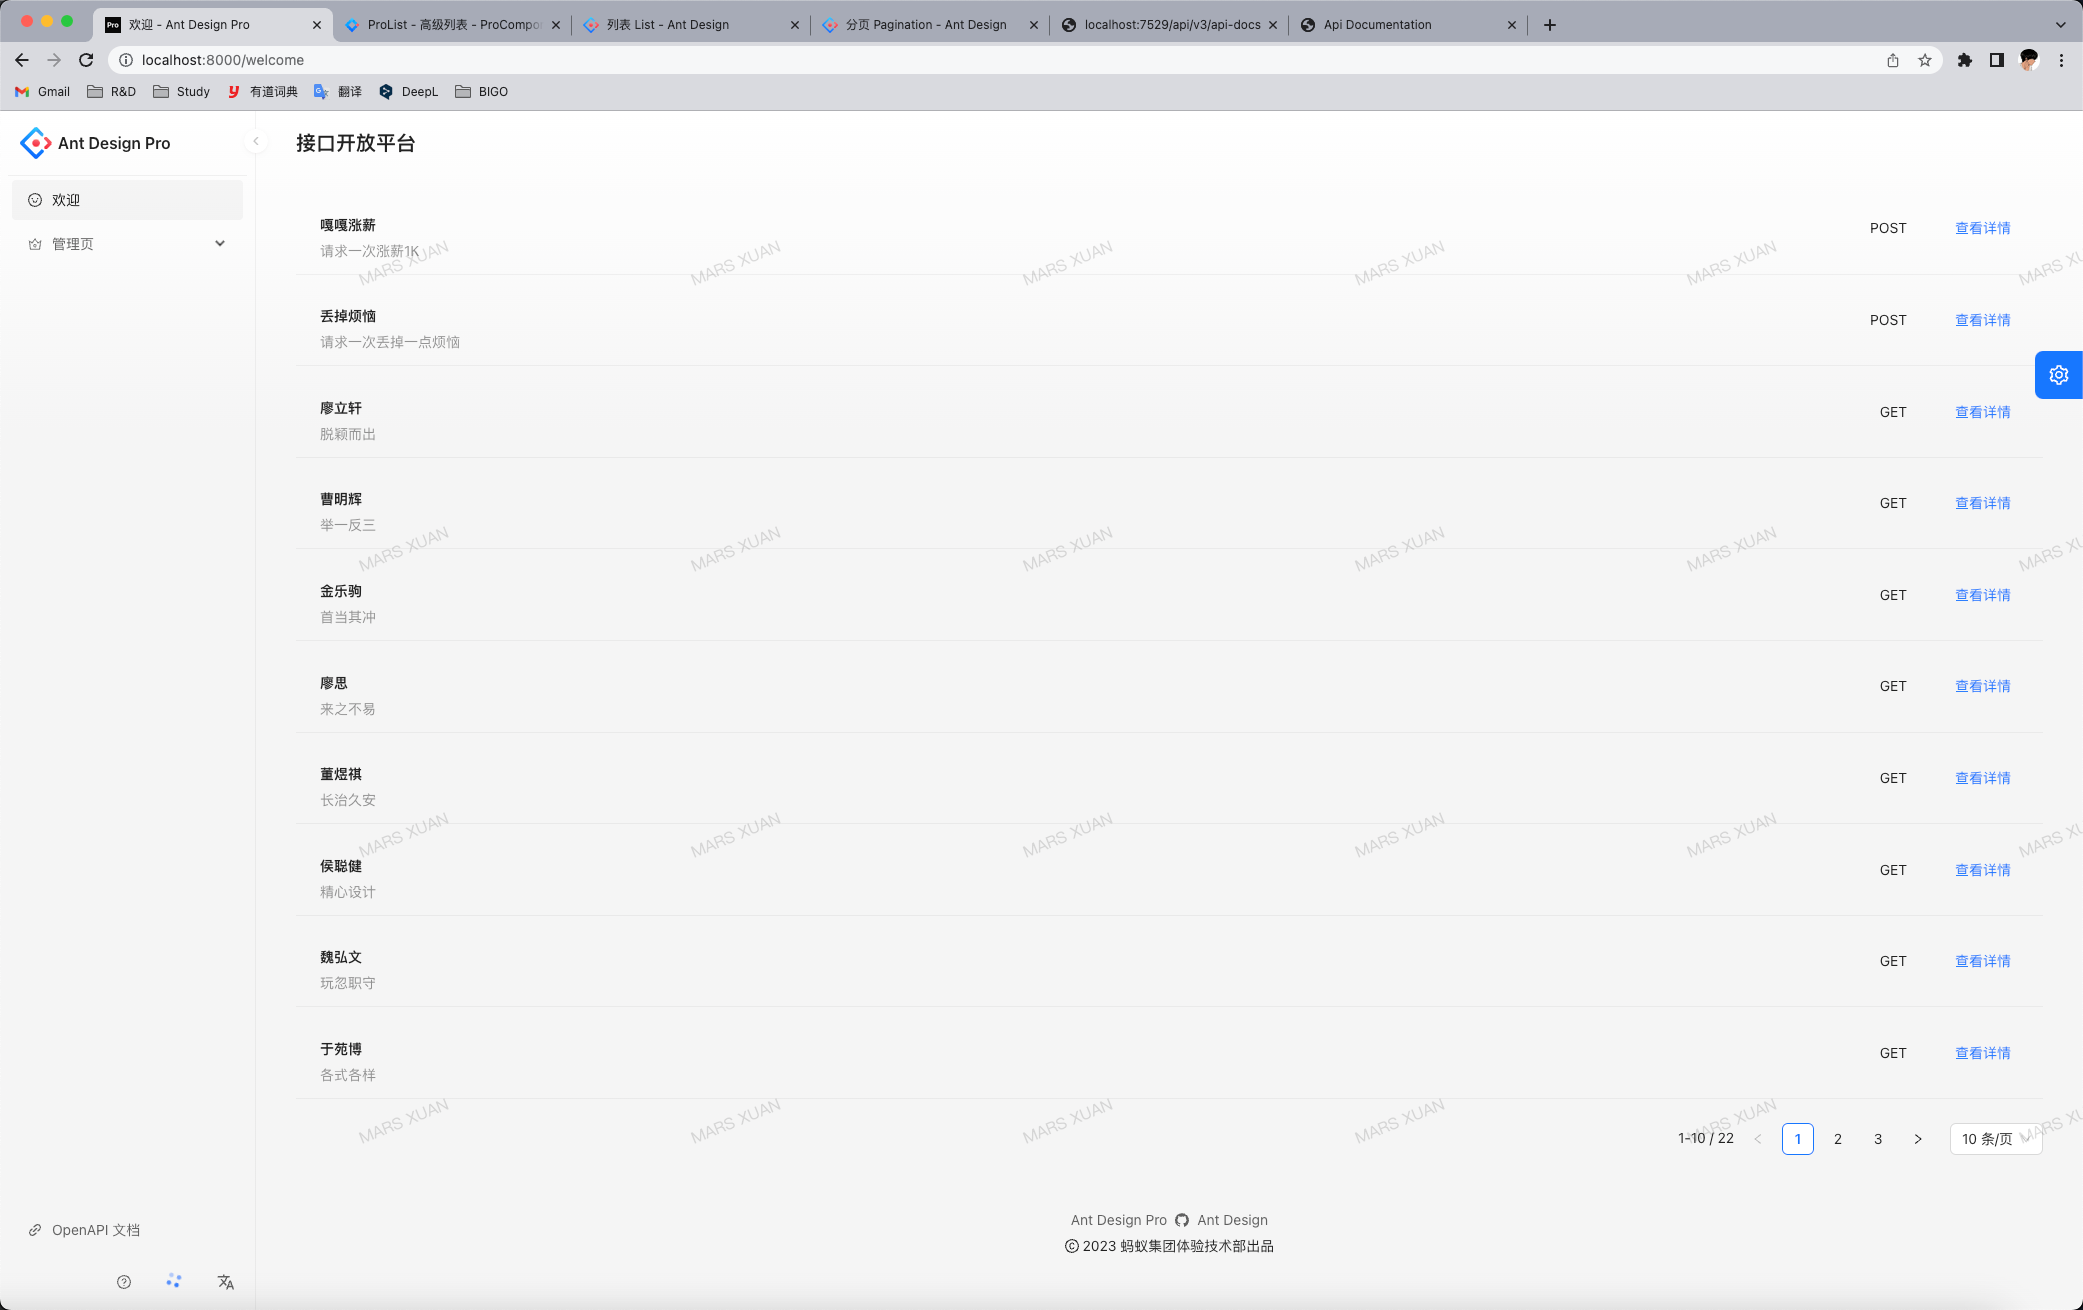Screen dimensions: 2083x1310
Task: Reload the page using refresh icon
Action: point(86,60)
